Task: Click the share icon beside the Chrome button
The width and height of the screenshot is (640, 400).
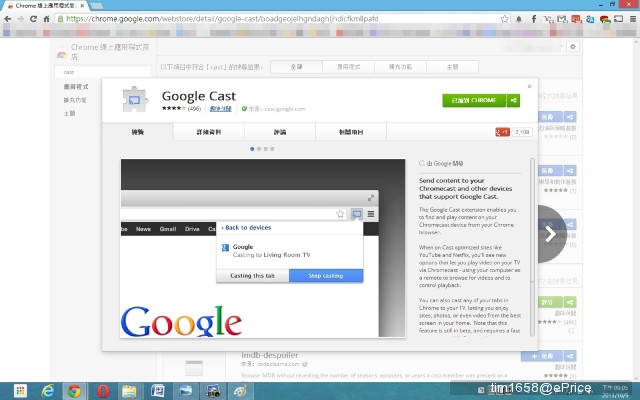Action: click(513, 100)
